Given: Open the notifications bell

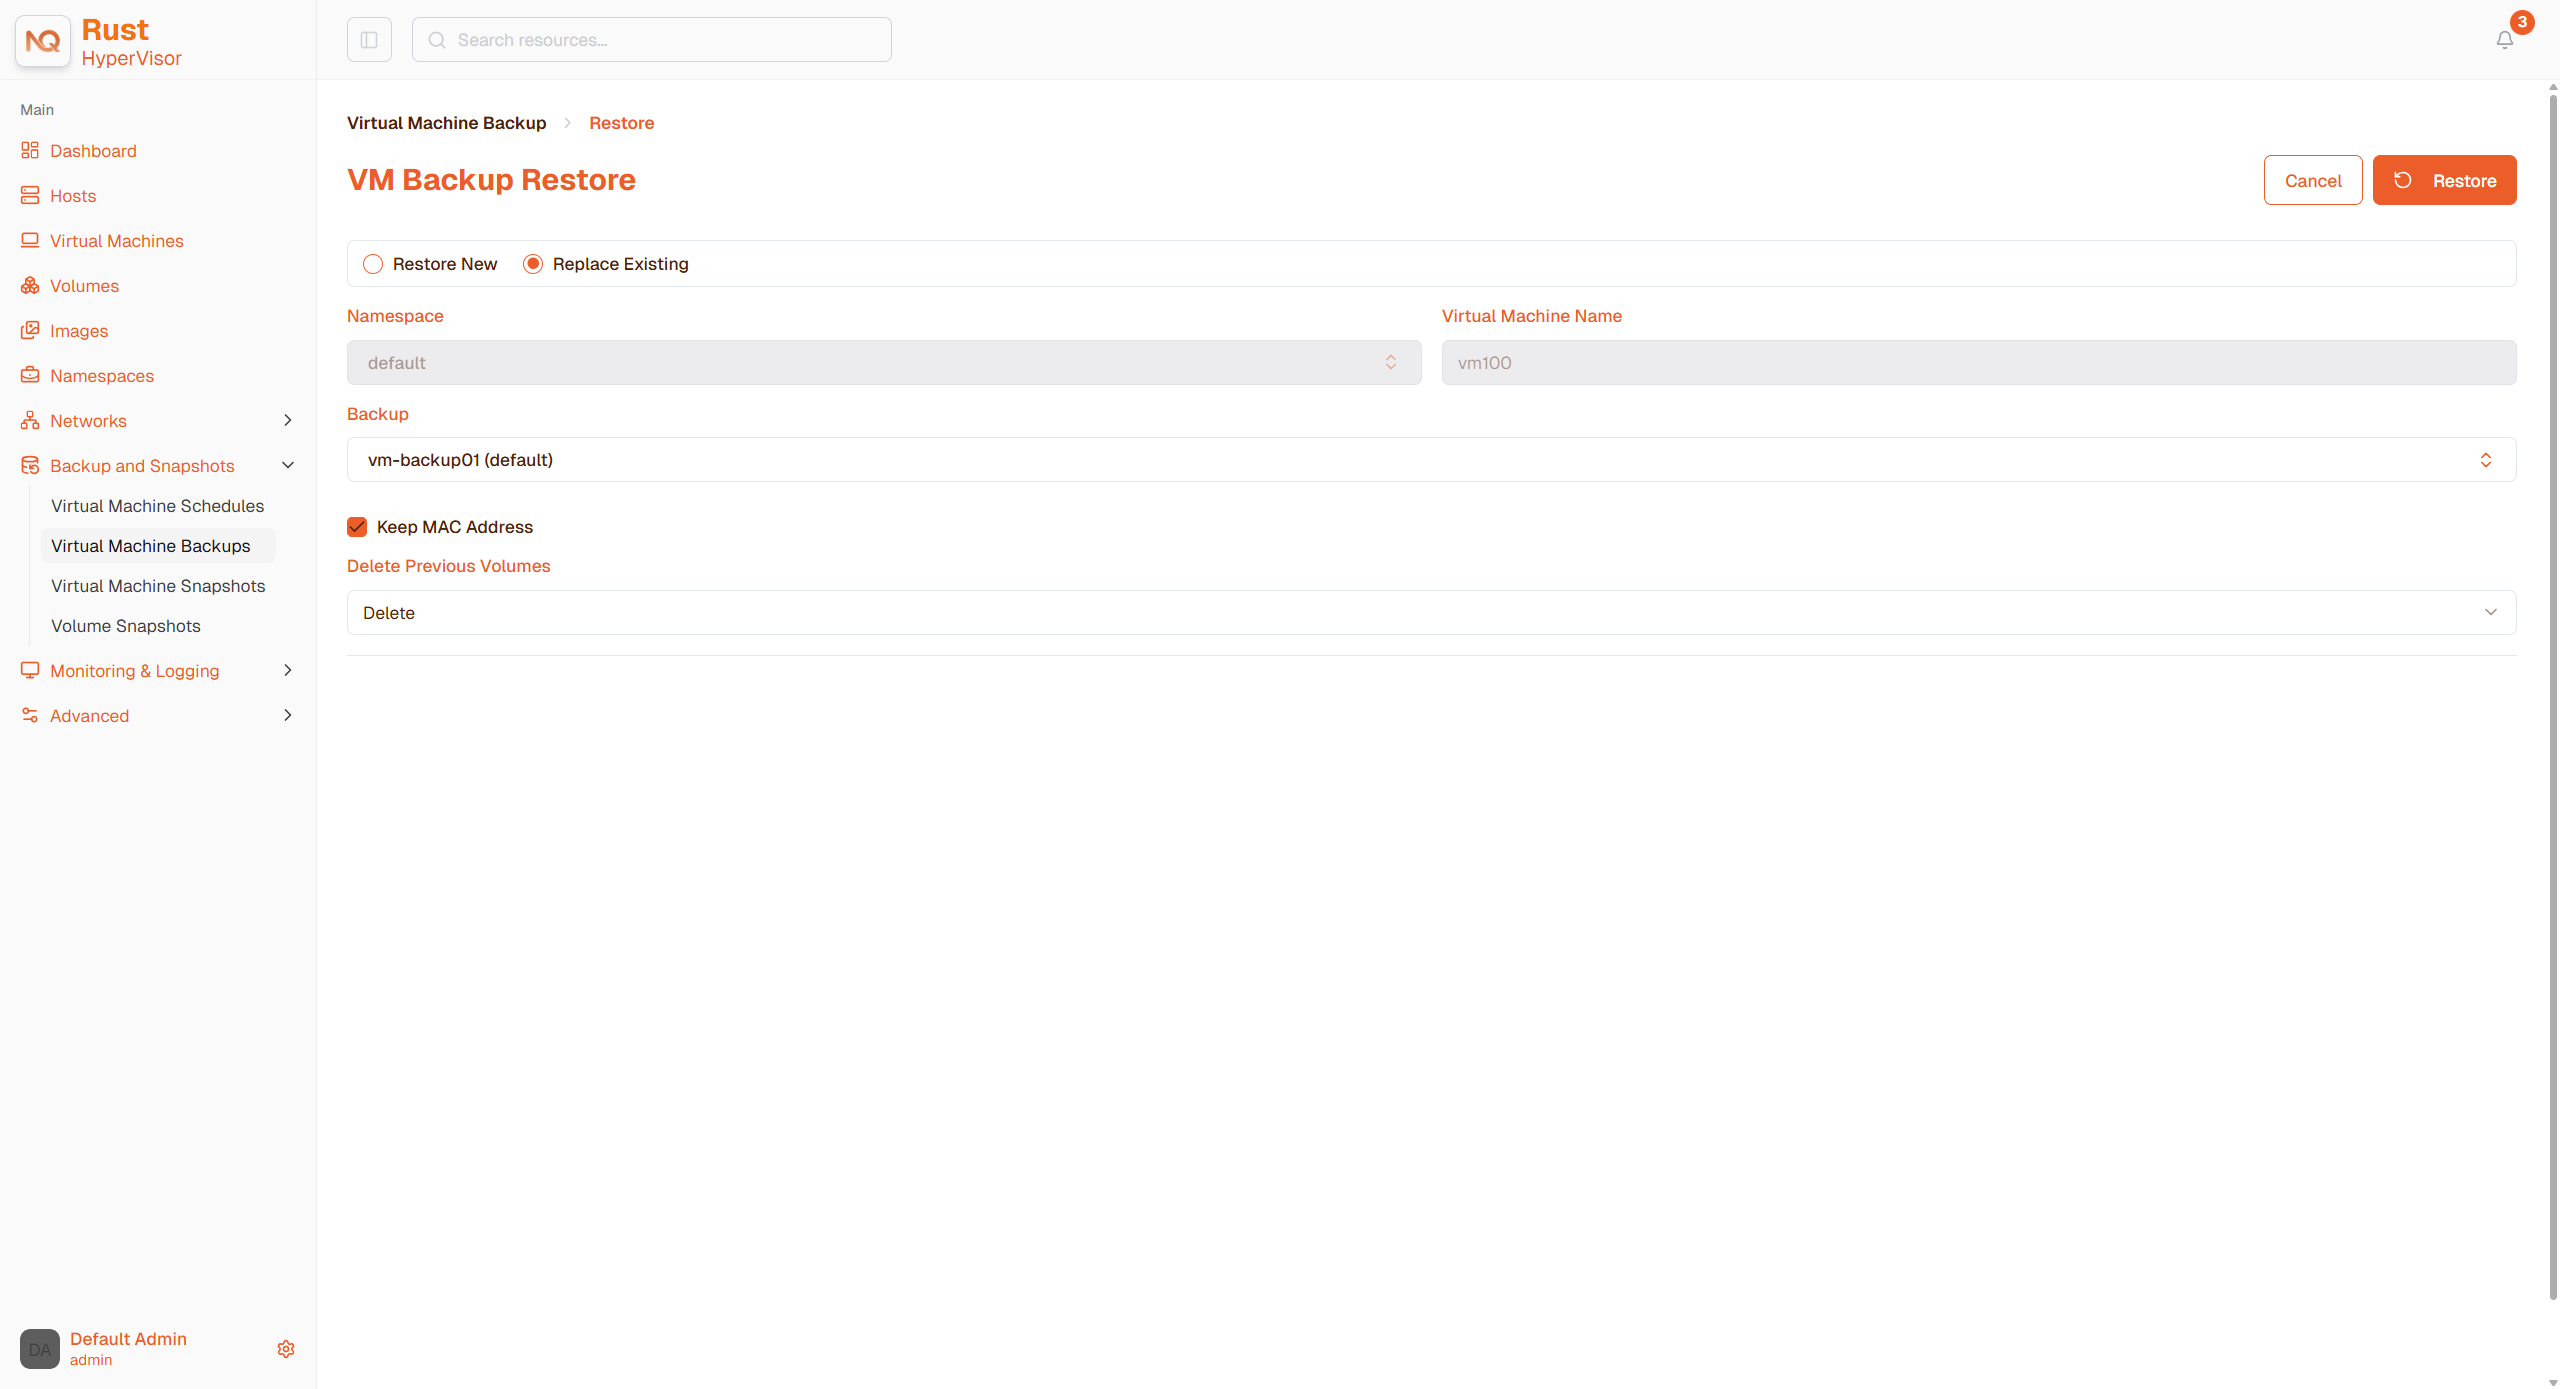Looking at the screenshot, I should pyautogui.click(x=2505, y=40).
